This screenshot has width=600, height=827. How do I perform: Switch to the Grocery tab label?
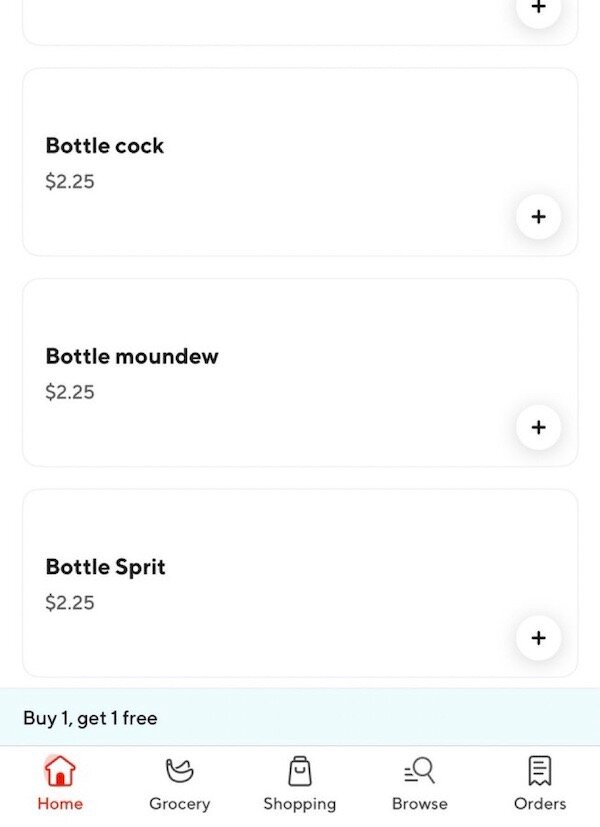179,803
